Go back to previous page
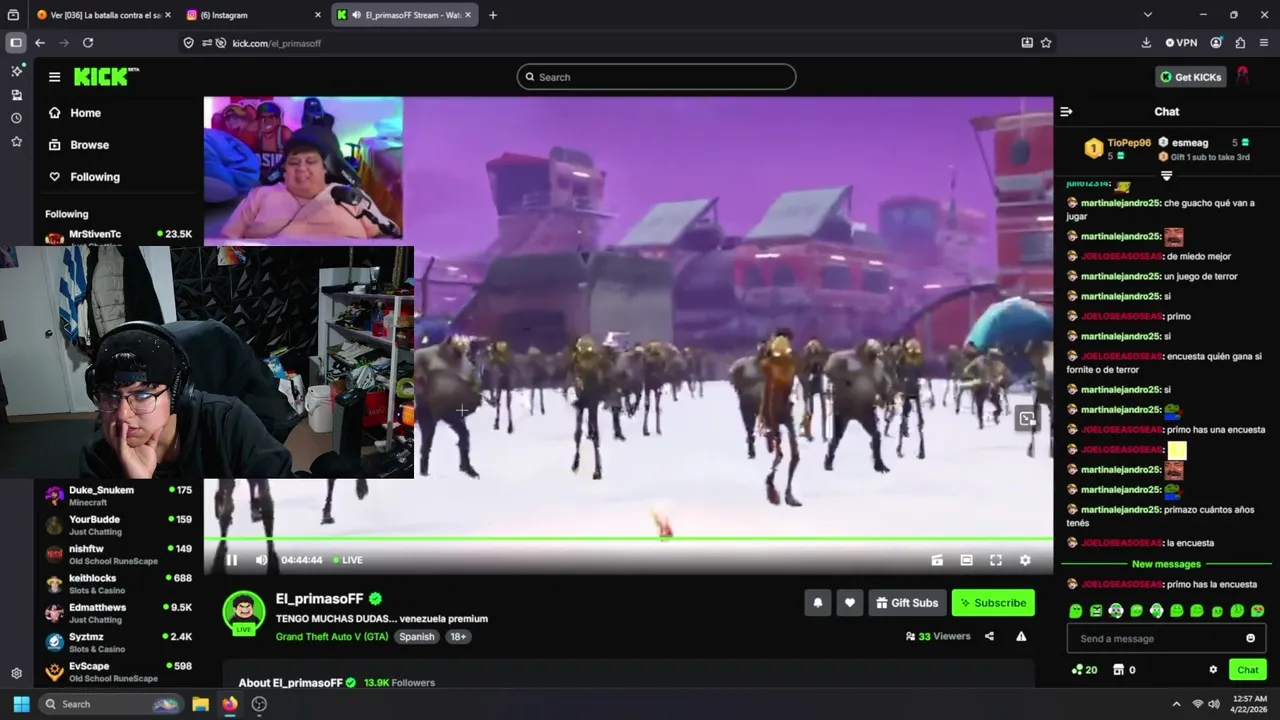1280x720 pixels. pyautogui.click(x=40, y=43)
